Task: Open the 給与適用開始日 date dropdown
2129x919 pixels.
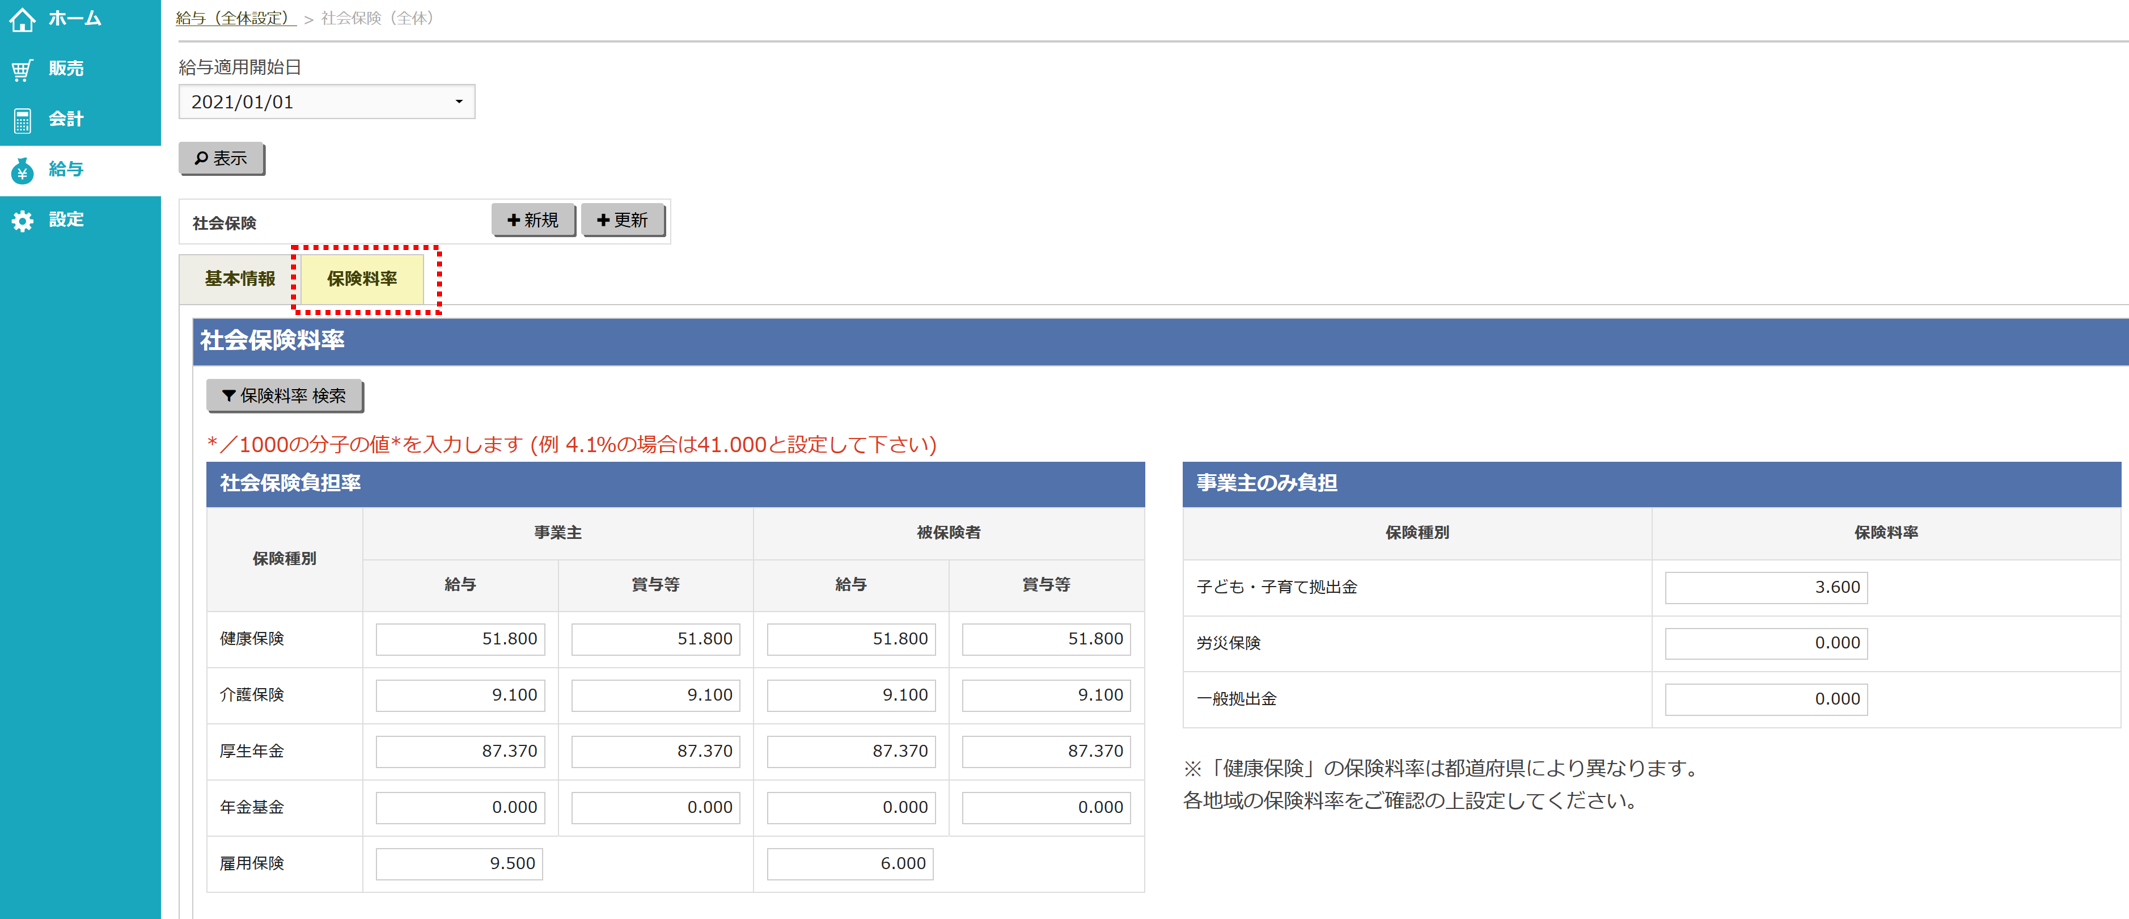Action: (x=459, y=101)
